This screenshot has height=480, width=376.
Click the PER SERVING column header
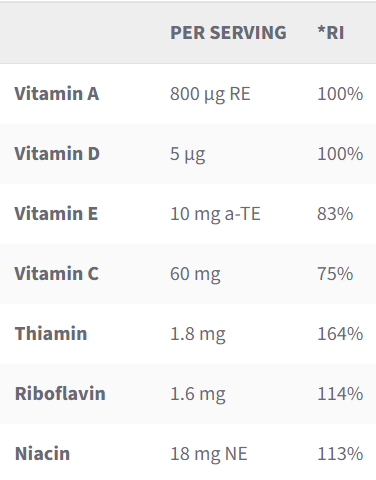click(x=228, y=33)
